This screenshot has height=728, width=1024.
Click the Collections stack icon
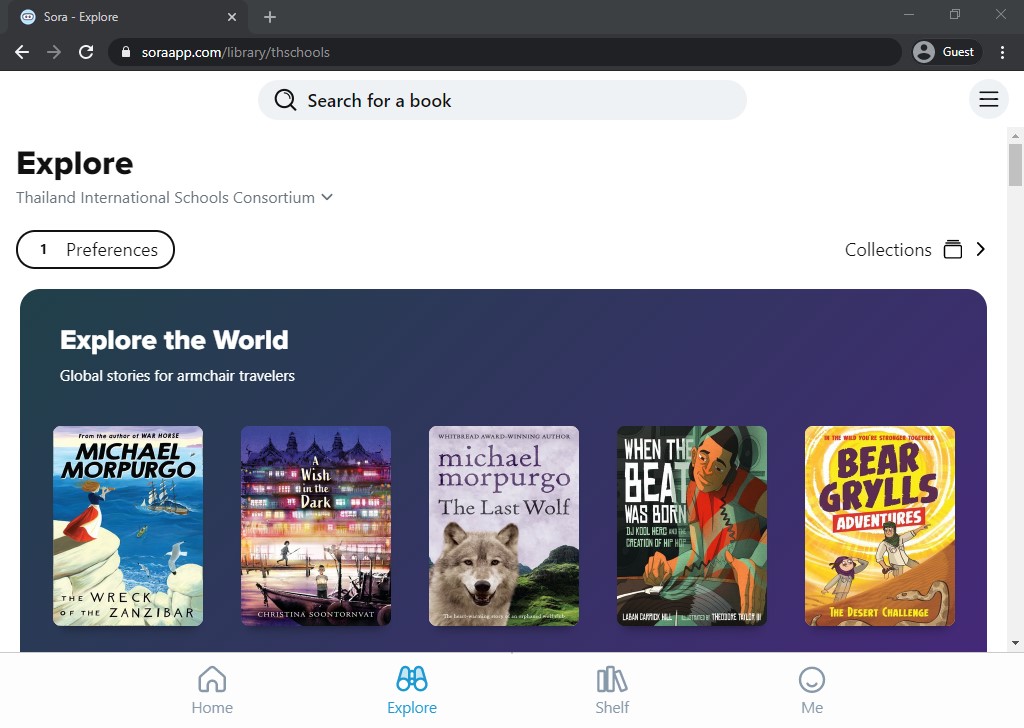(x=953, y=249)
